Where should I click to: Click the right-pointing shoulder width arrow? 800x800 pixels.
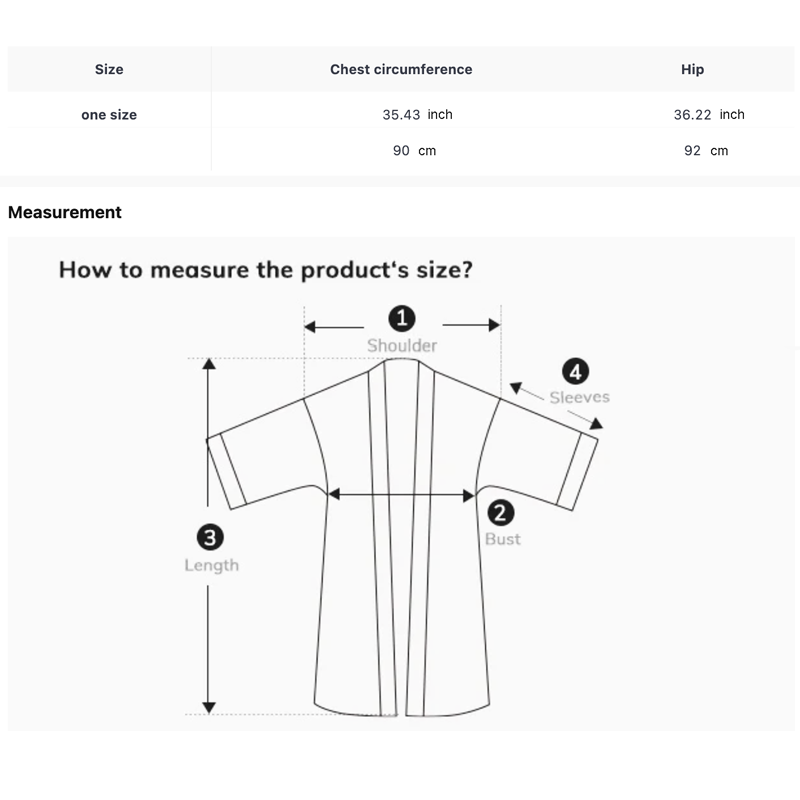coord(471,325)
